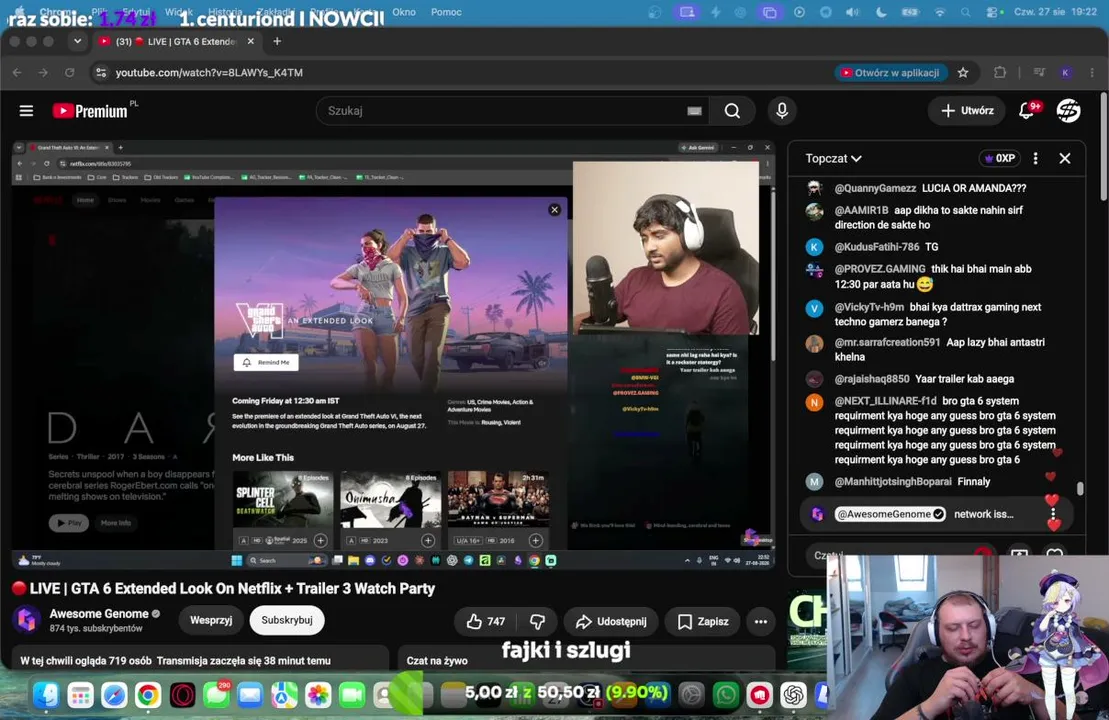Launch Safari from the Dock

114,695
